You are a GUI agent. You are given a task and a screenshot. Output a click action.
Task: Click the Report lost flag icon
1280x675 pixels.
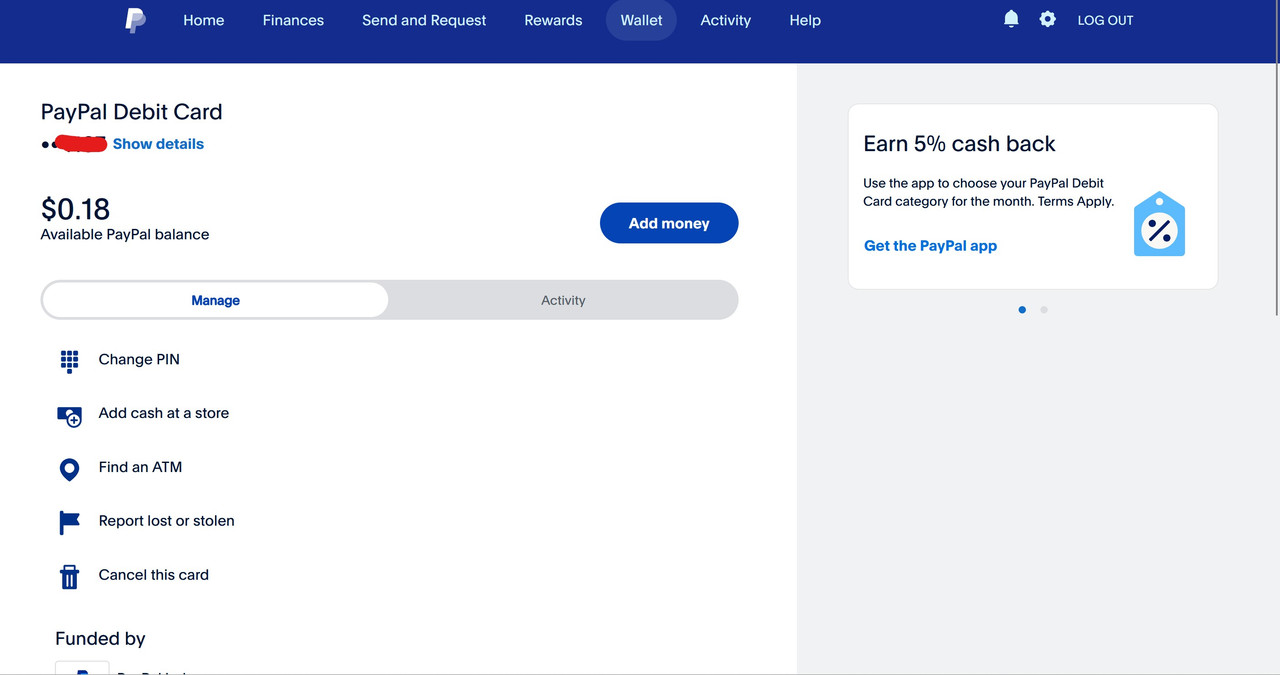tap(69, 522)
